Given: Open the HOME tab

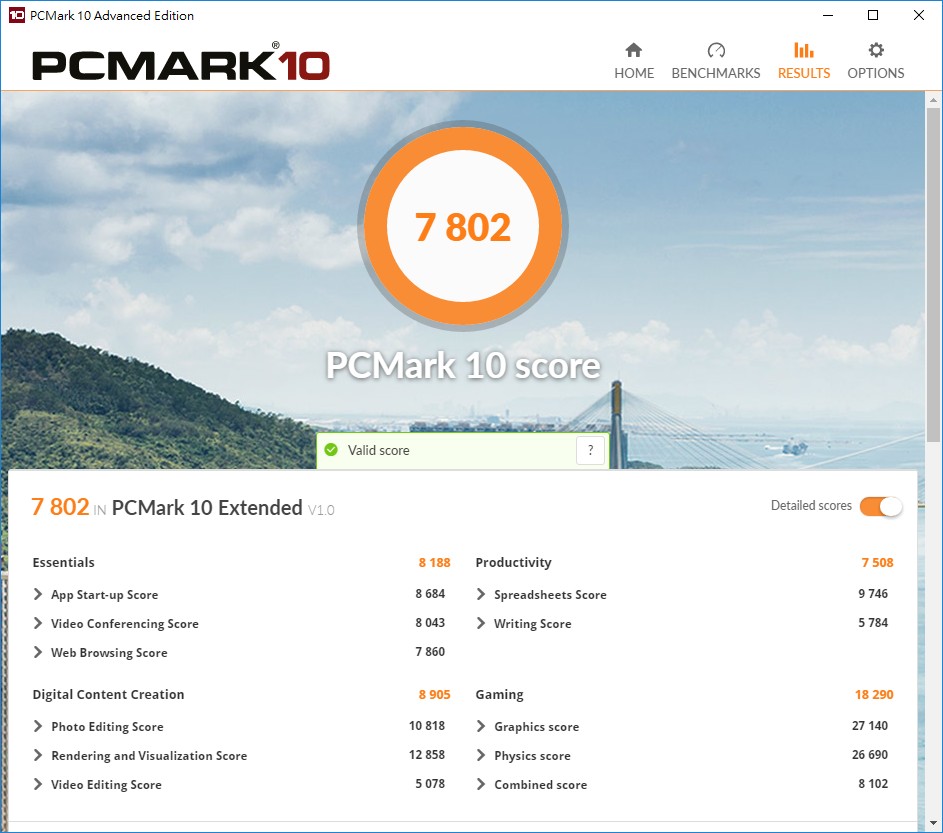Looking at the screenshot, I should click(634, 61).
